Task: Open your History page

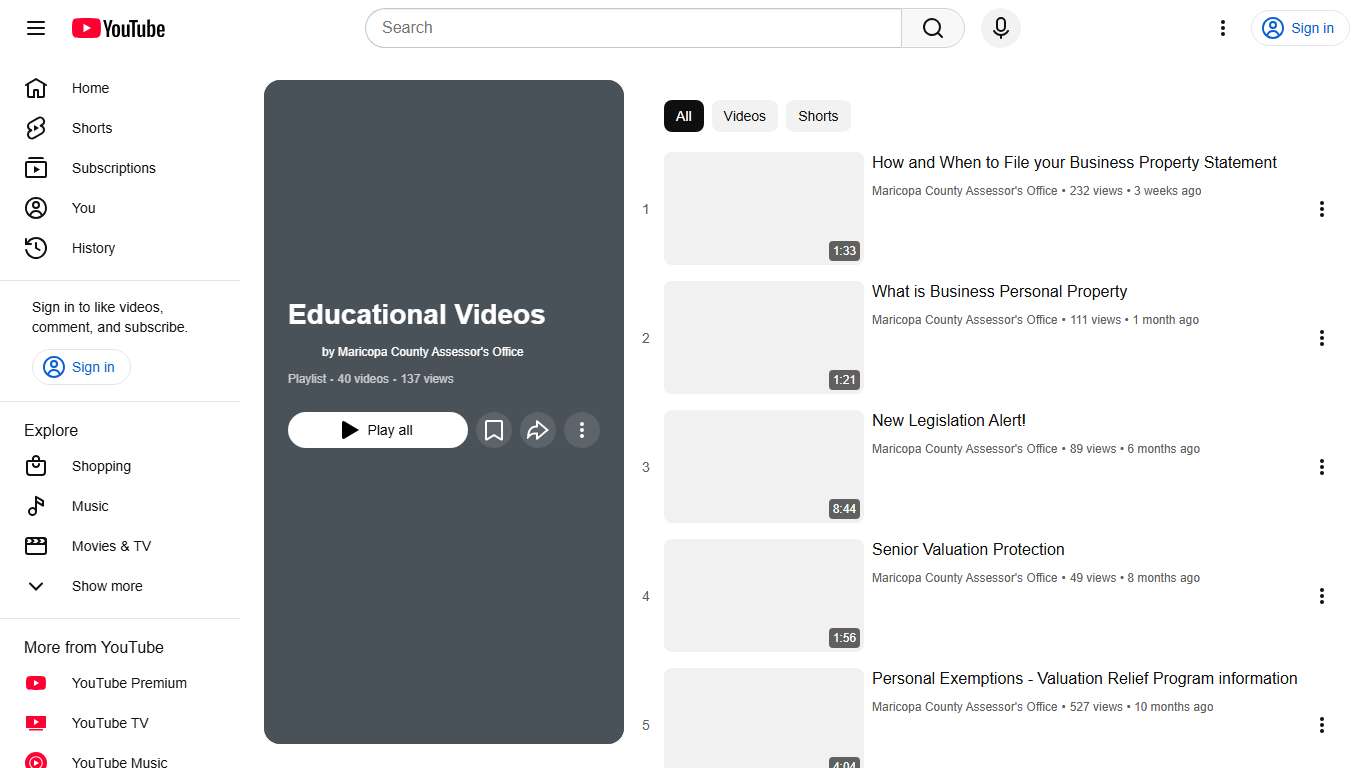Action: click(93, 248)
